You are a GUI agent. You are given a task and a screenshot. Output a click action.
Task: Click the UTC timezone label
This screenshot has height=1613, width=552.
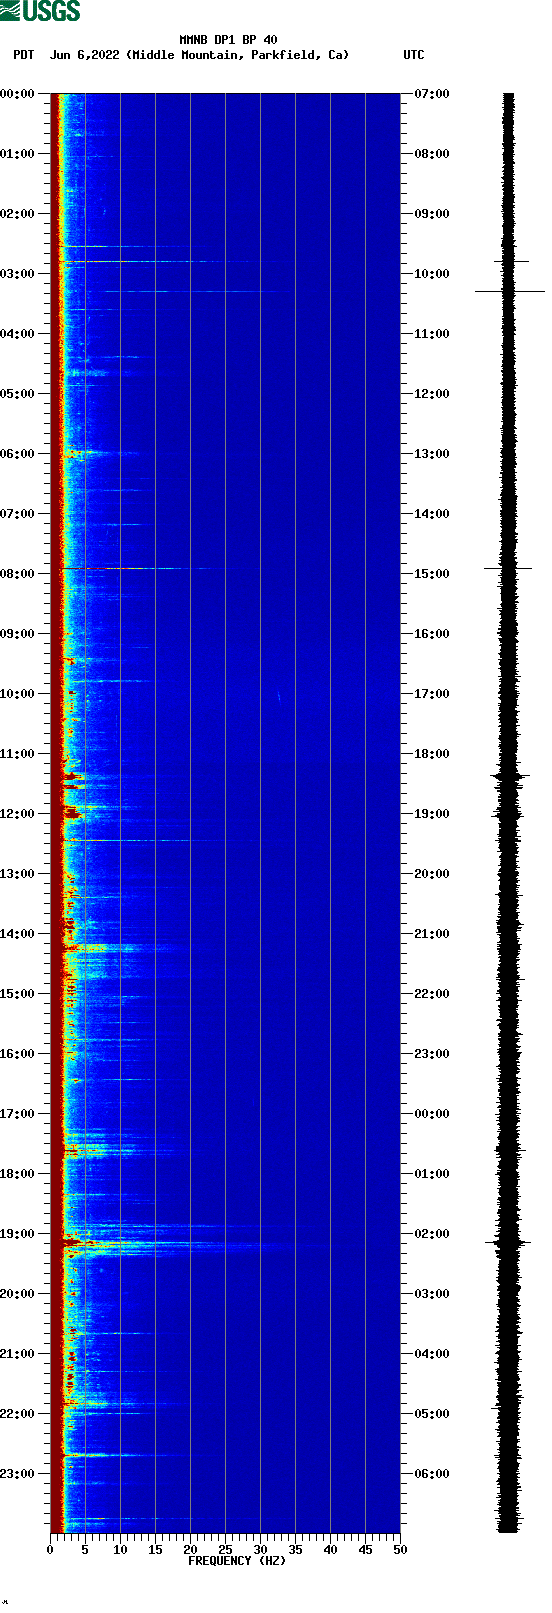click(414, 55)
